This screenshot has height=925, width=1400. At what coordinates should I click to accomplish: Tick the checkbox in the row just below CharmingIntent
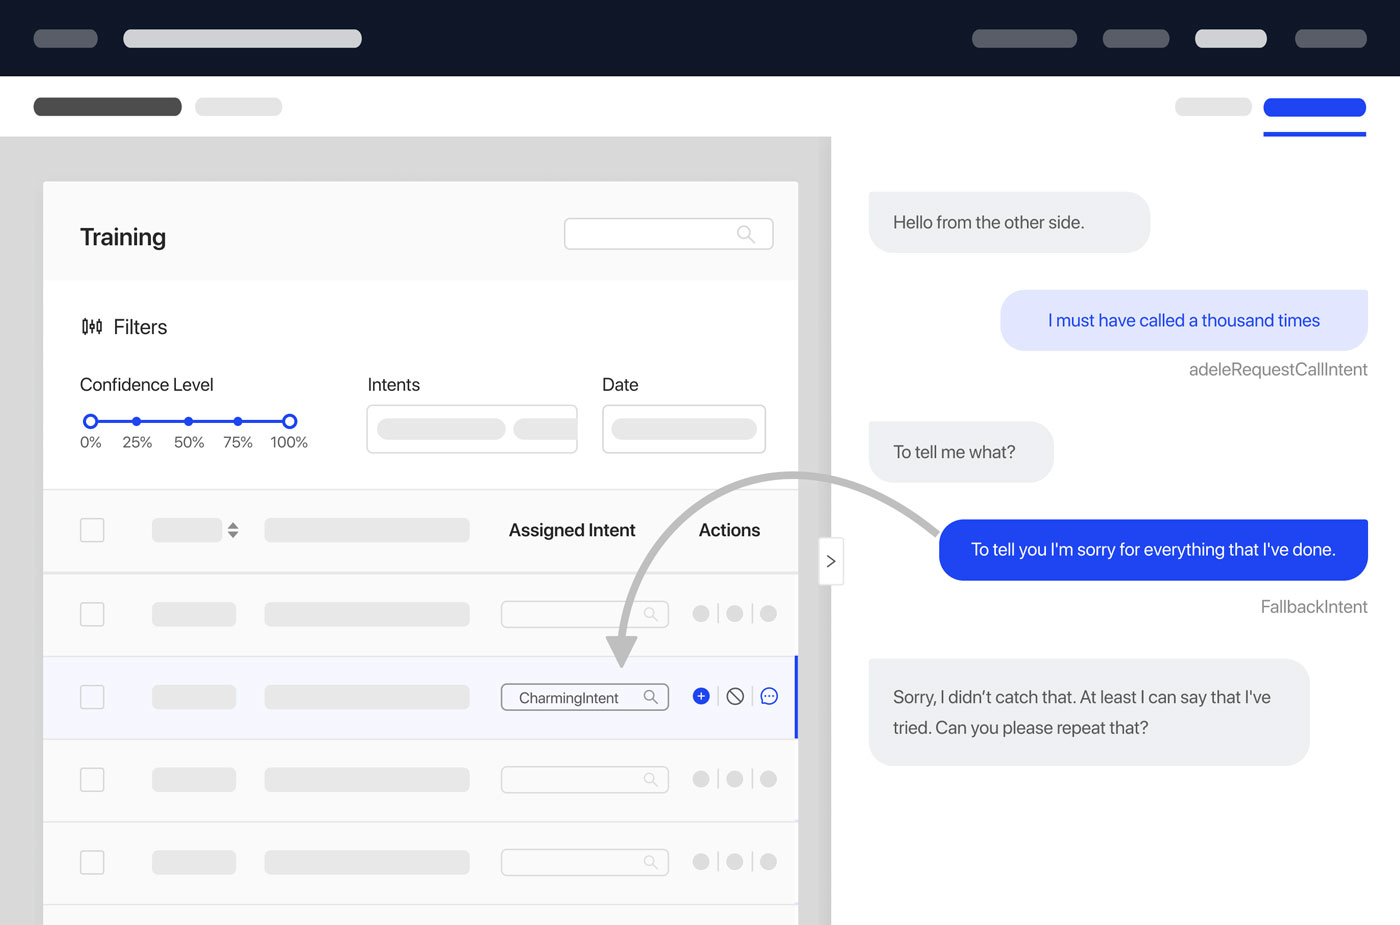tap(92, 780)
